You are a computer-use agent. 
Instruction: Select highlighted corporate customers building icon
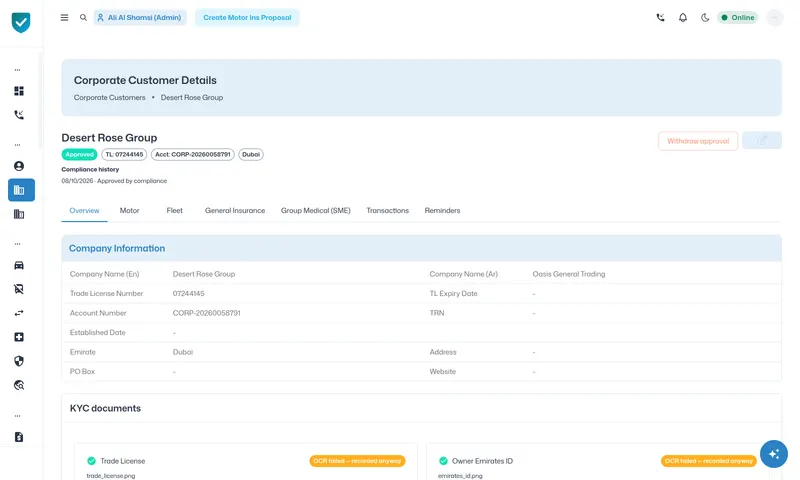[21, 190]
